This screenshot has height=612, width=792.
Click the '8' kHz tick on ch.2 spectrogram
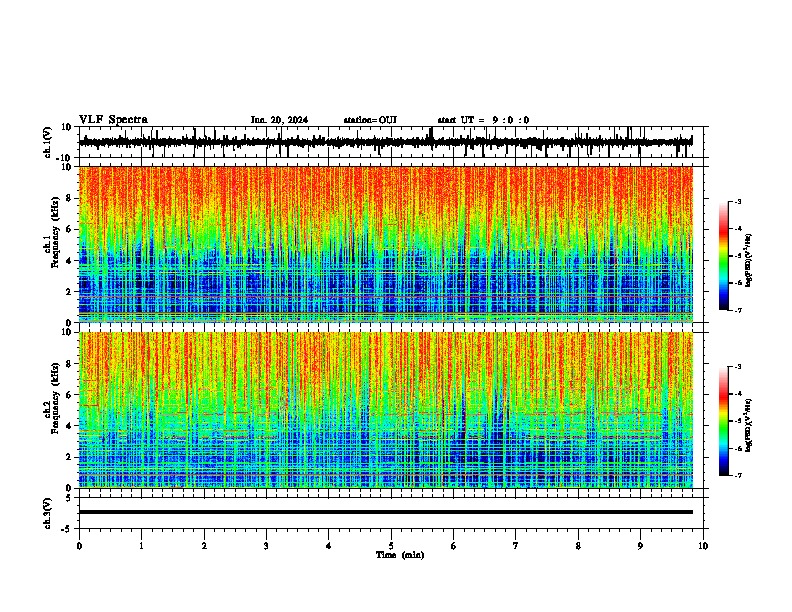69,364
